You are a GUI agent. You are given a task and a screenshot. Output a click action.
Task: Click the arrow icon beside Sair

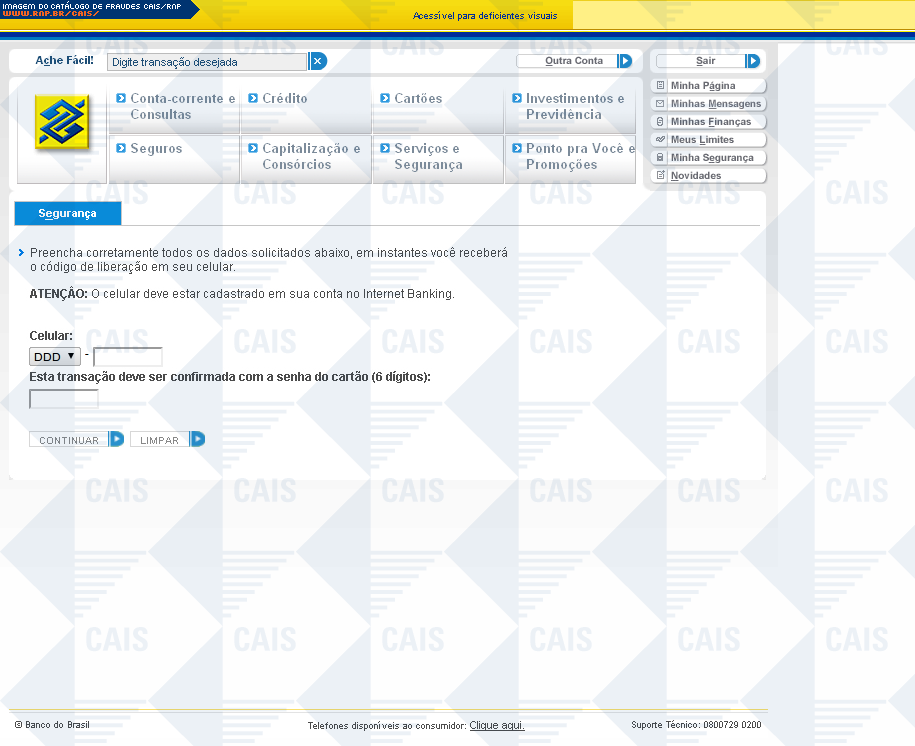click(x=753, y=61)
